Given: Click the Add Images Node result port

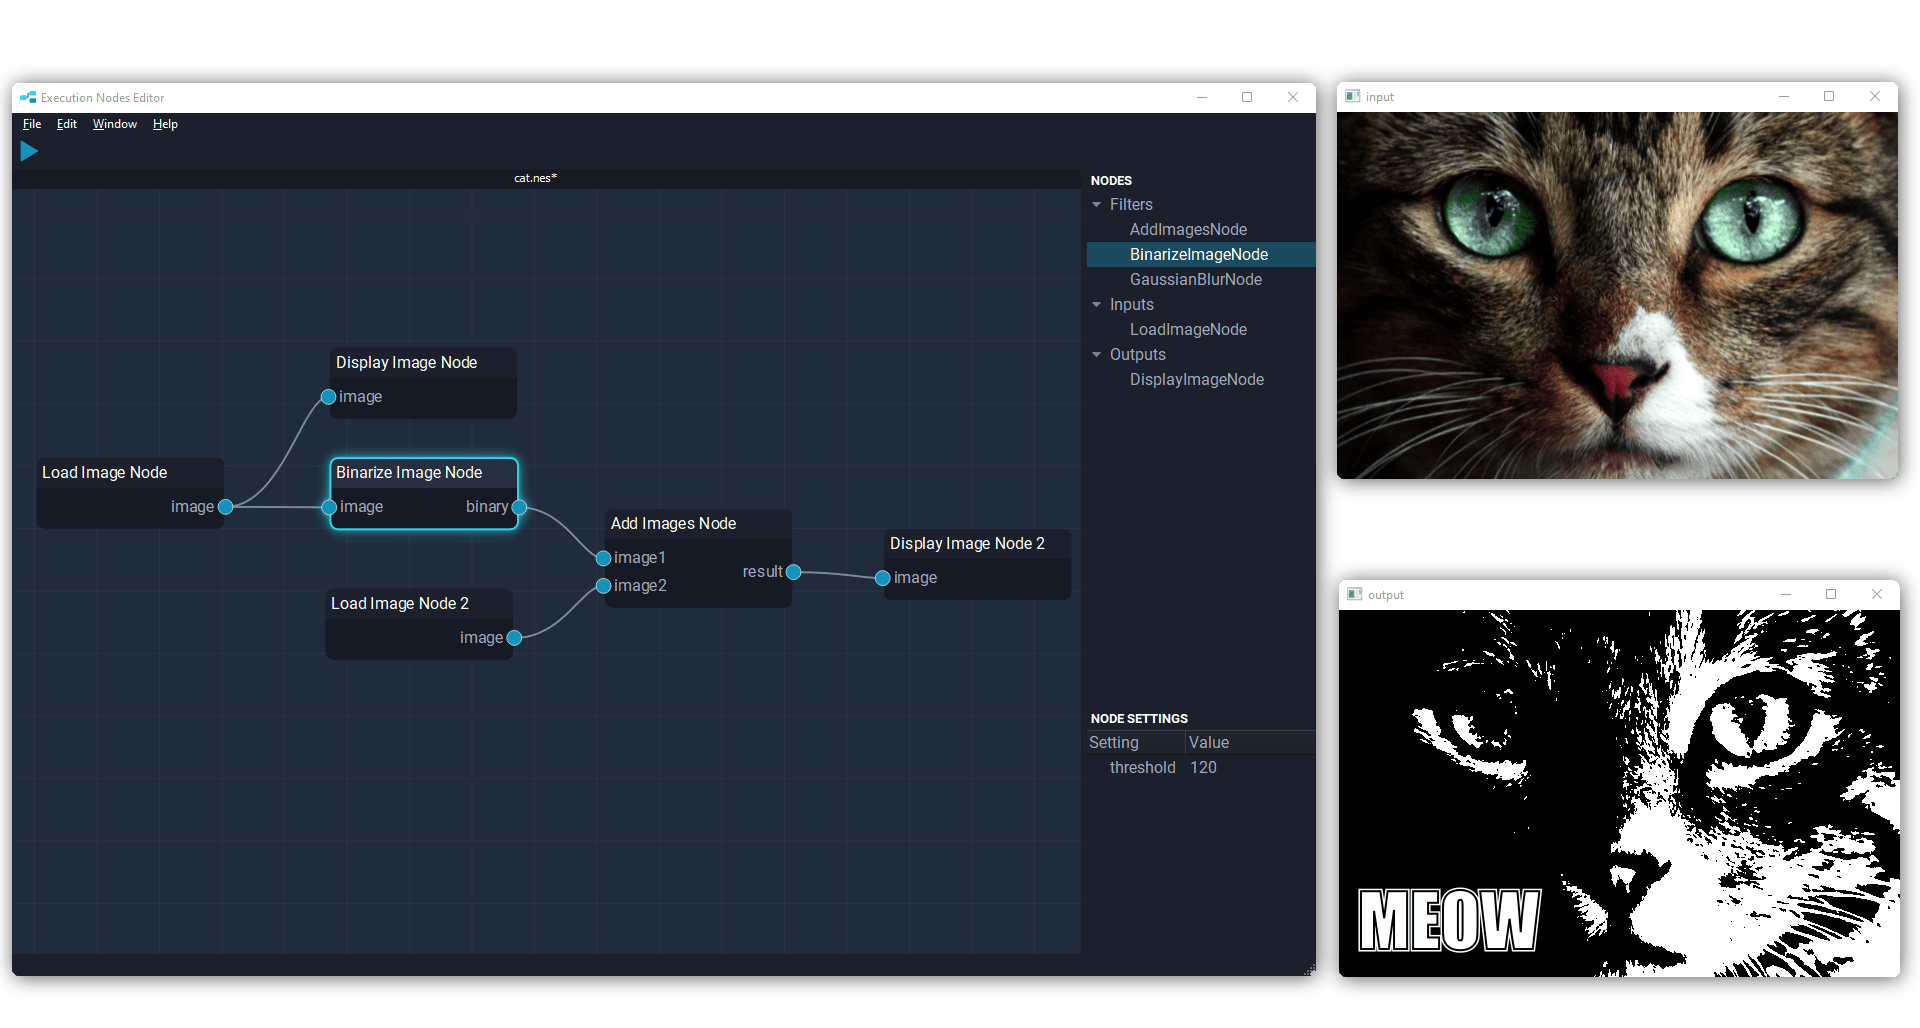Looking at the screenshot, I should point(793,572).
